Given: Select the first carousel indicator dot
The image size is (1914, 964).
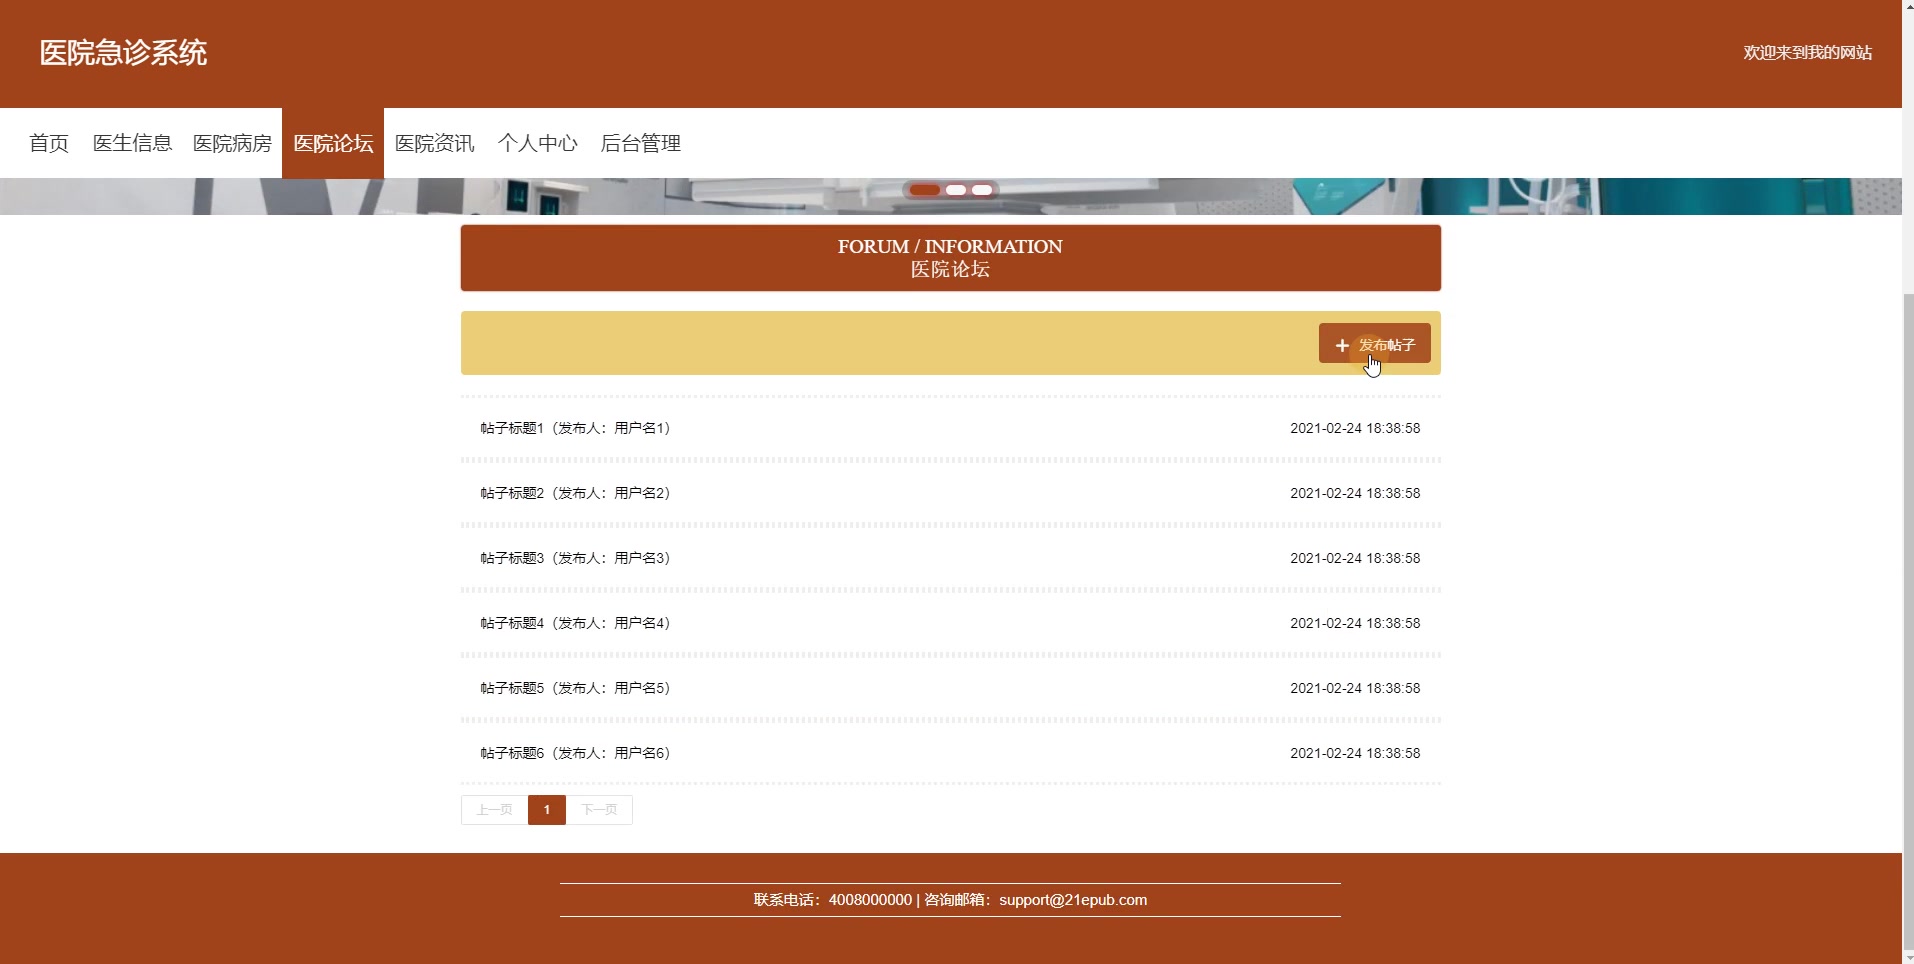Looking at the screenshot, I should (x=925, y=190).
